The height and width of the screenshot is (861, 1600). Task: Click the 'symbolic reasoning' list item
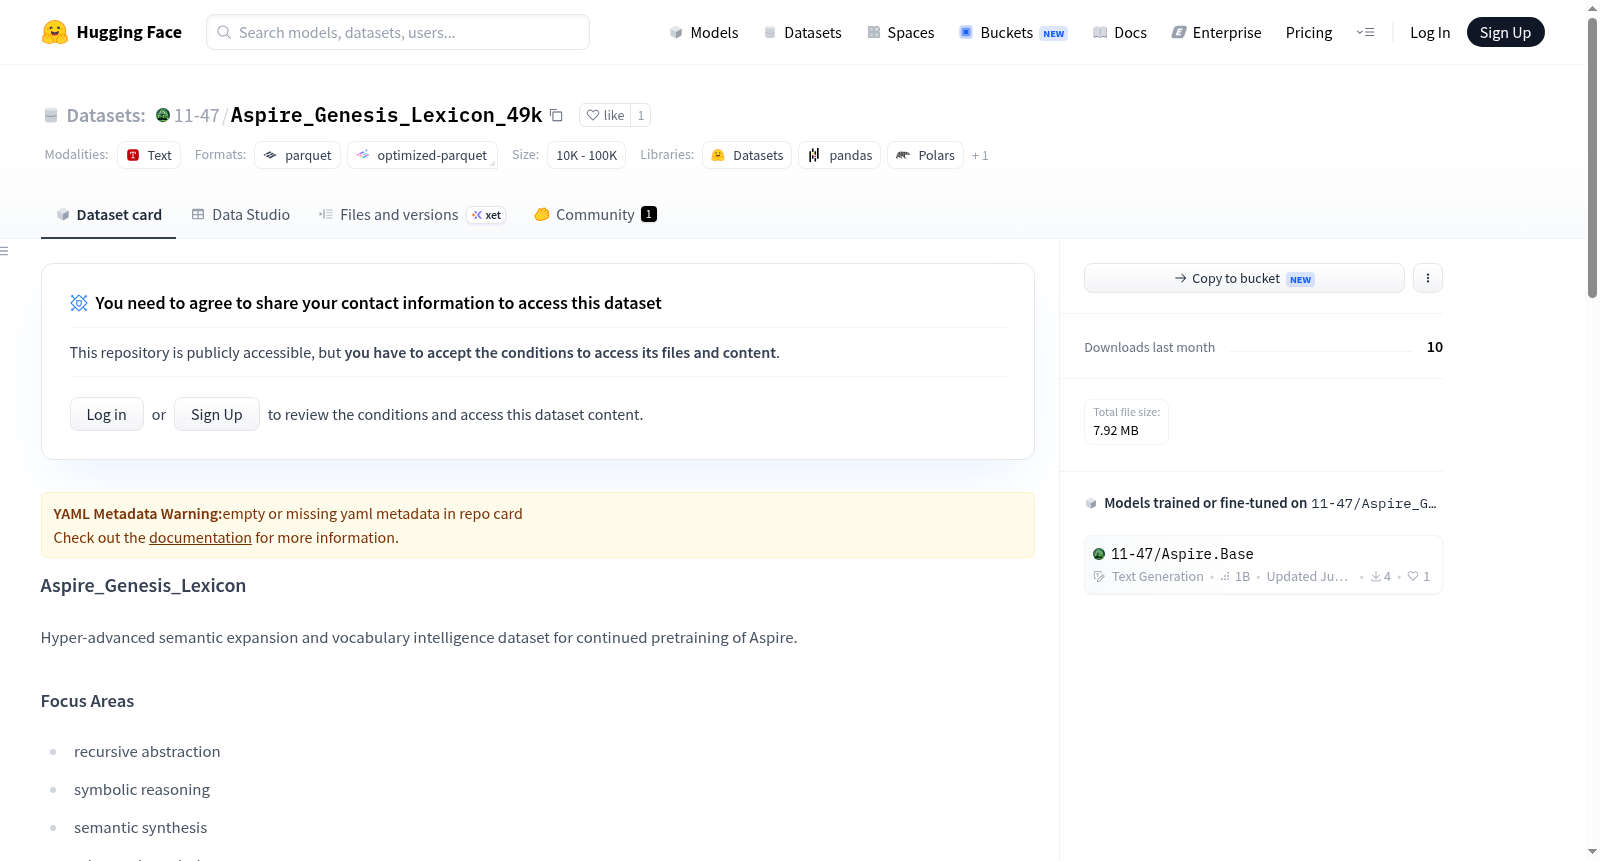click(142, 790)
